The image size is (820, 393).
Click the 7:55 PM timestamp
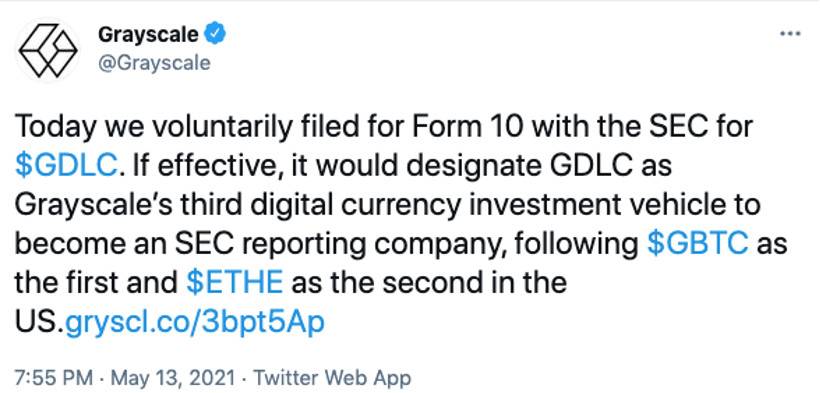[54, 378]
